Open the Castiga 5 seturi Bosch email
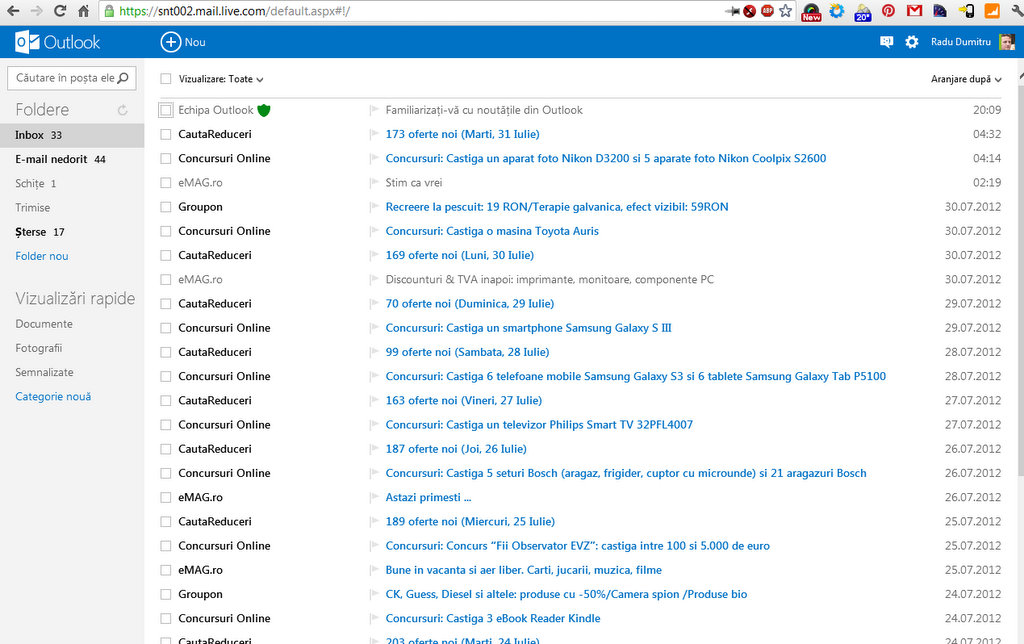The height and width of the screenshot is (644, 1024). click(626, 473)
